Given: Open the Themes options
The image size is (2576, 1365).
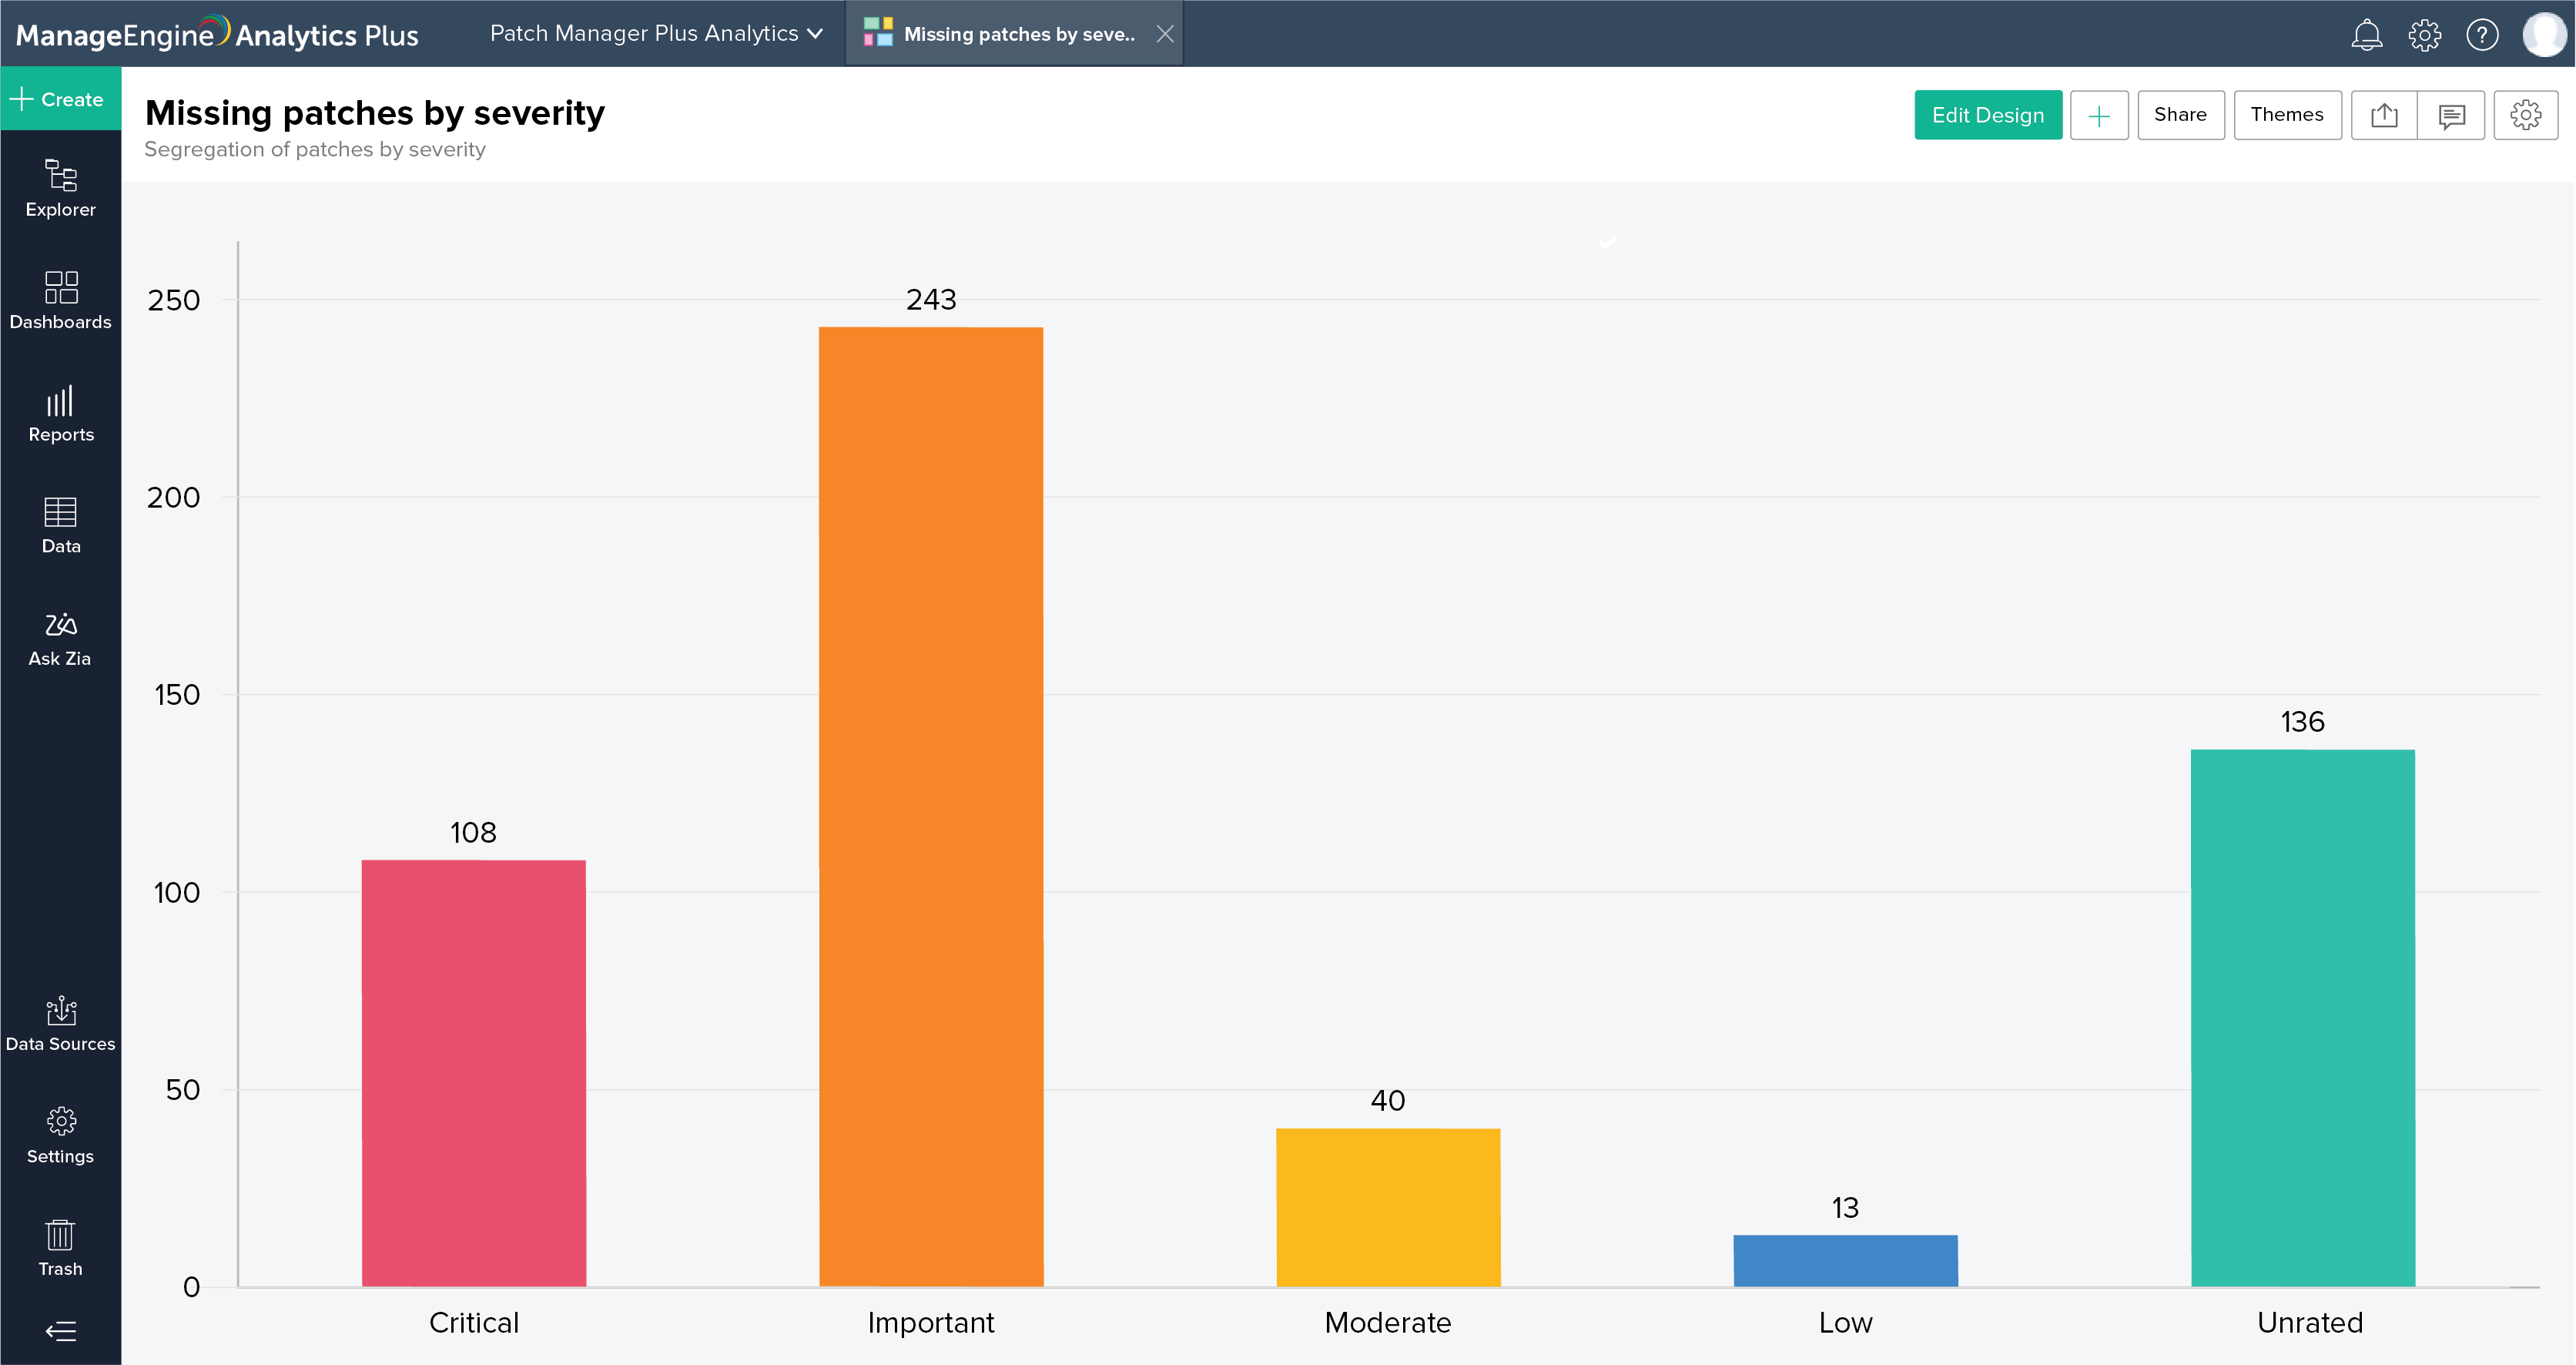Looking at the screenshot, I should (2286, 115).
